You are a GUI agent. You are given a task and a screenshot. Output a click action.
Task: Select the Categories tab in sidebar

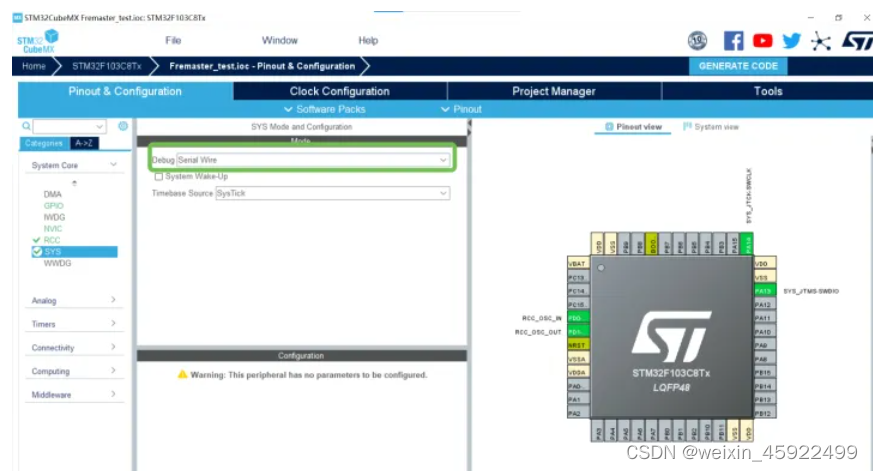point(44,143)
